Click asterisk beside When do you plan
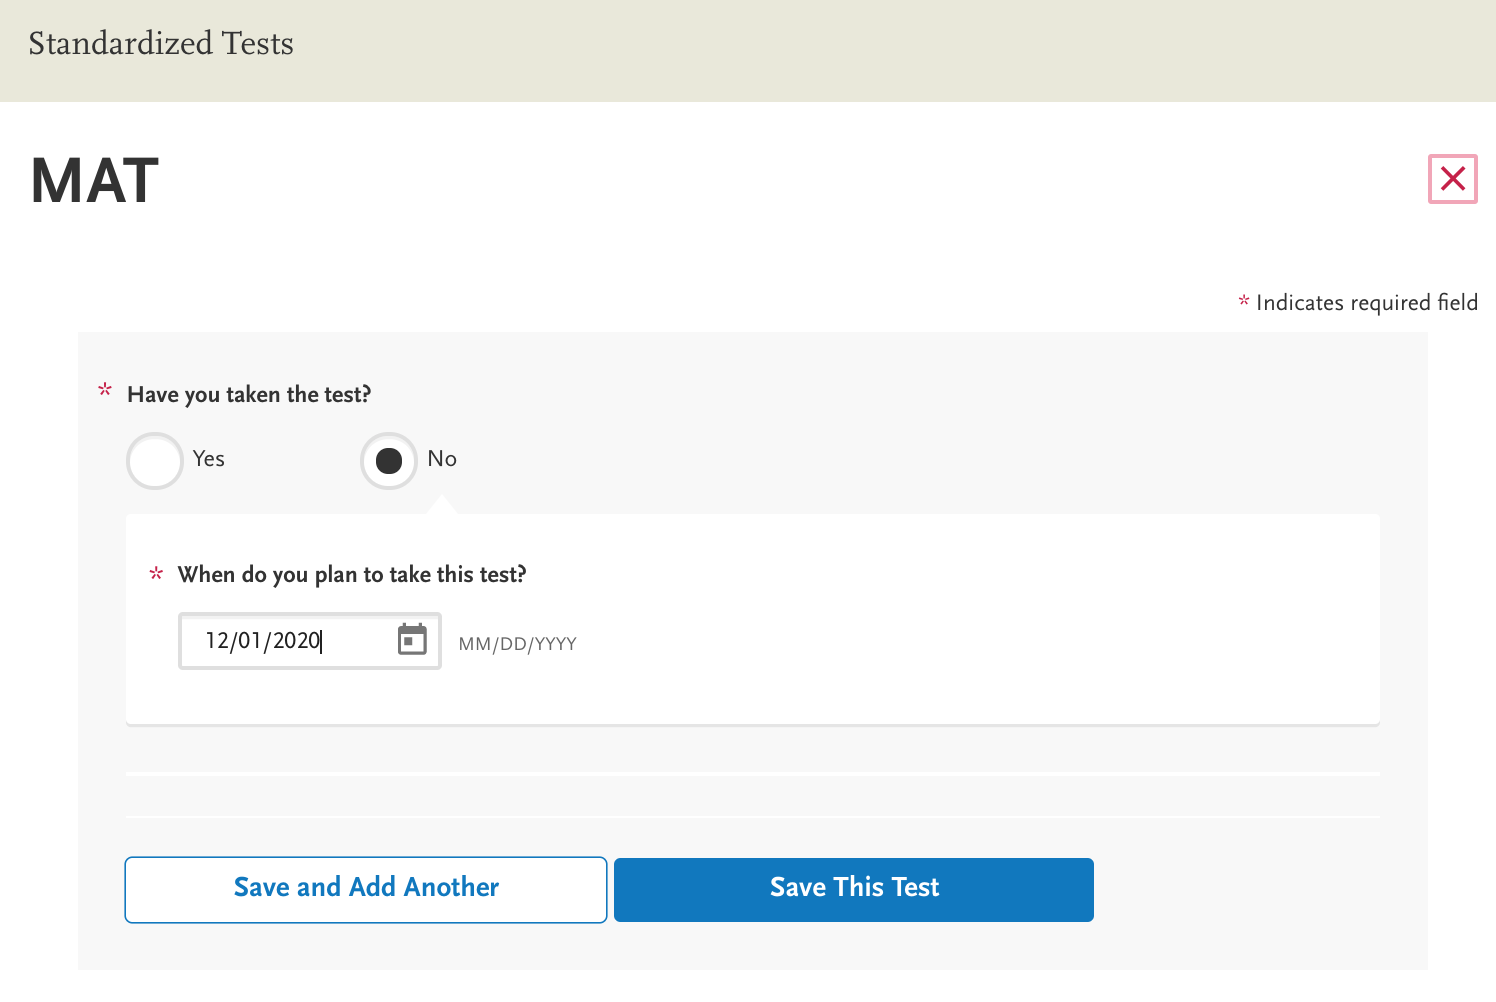This screenshot has width=1496, height=1002. click(156, 574)
